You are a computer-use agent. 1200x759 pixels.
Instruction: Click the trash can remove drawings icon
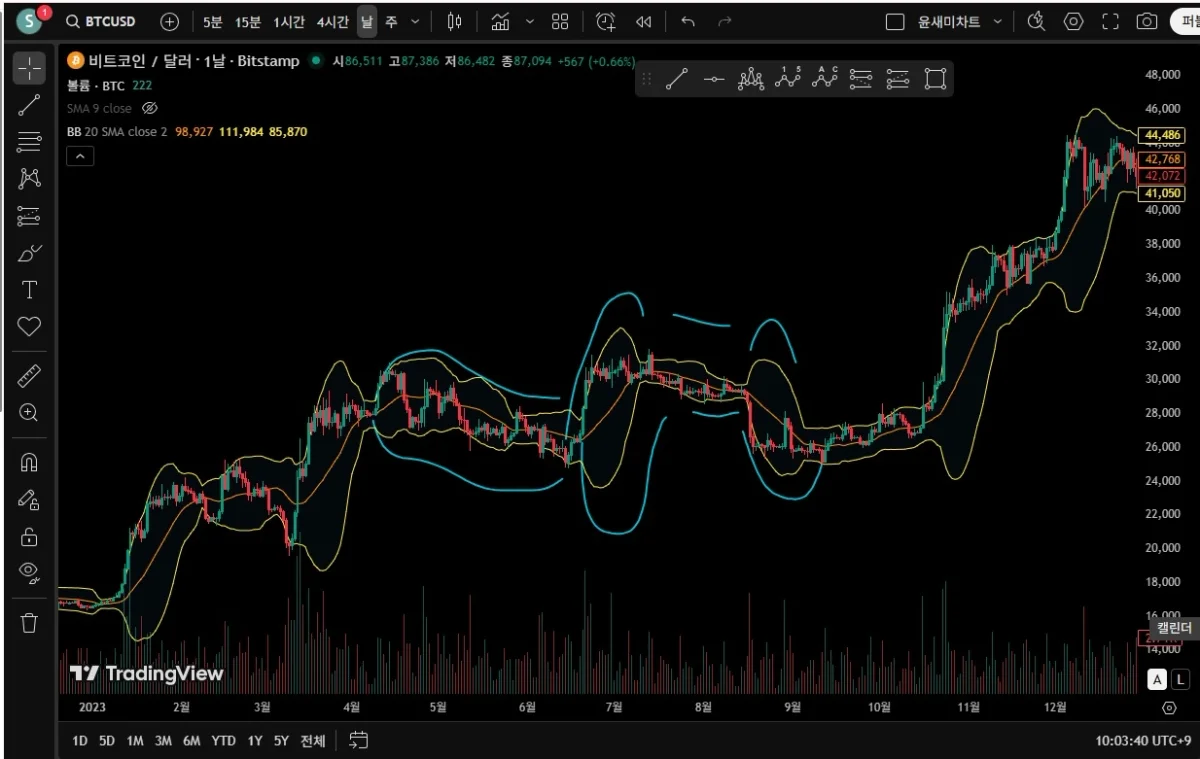click(29, 623)
